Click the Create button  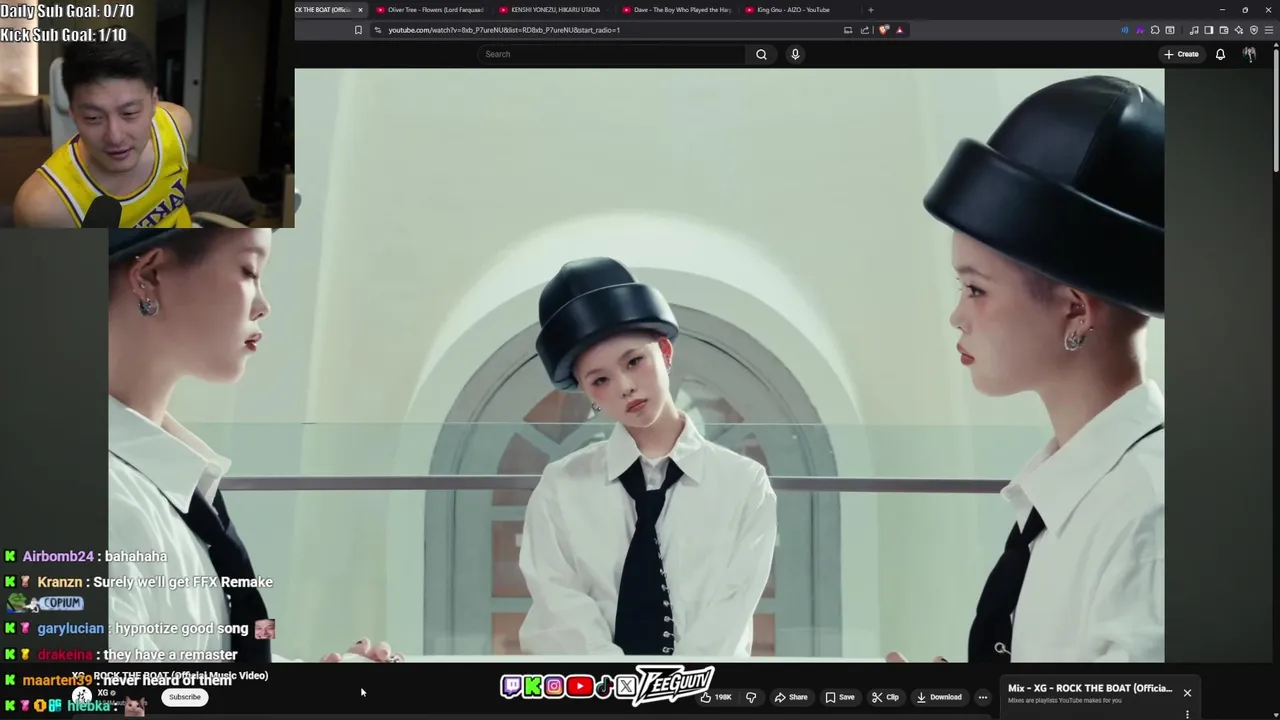[x=1181, y=54]
